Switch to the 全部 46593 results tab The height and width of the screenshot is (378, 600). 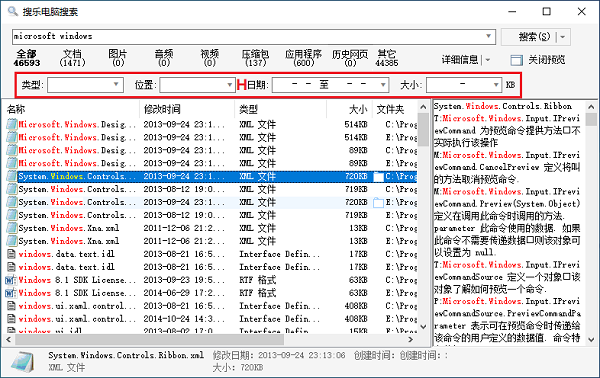point(27,58)
